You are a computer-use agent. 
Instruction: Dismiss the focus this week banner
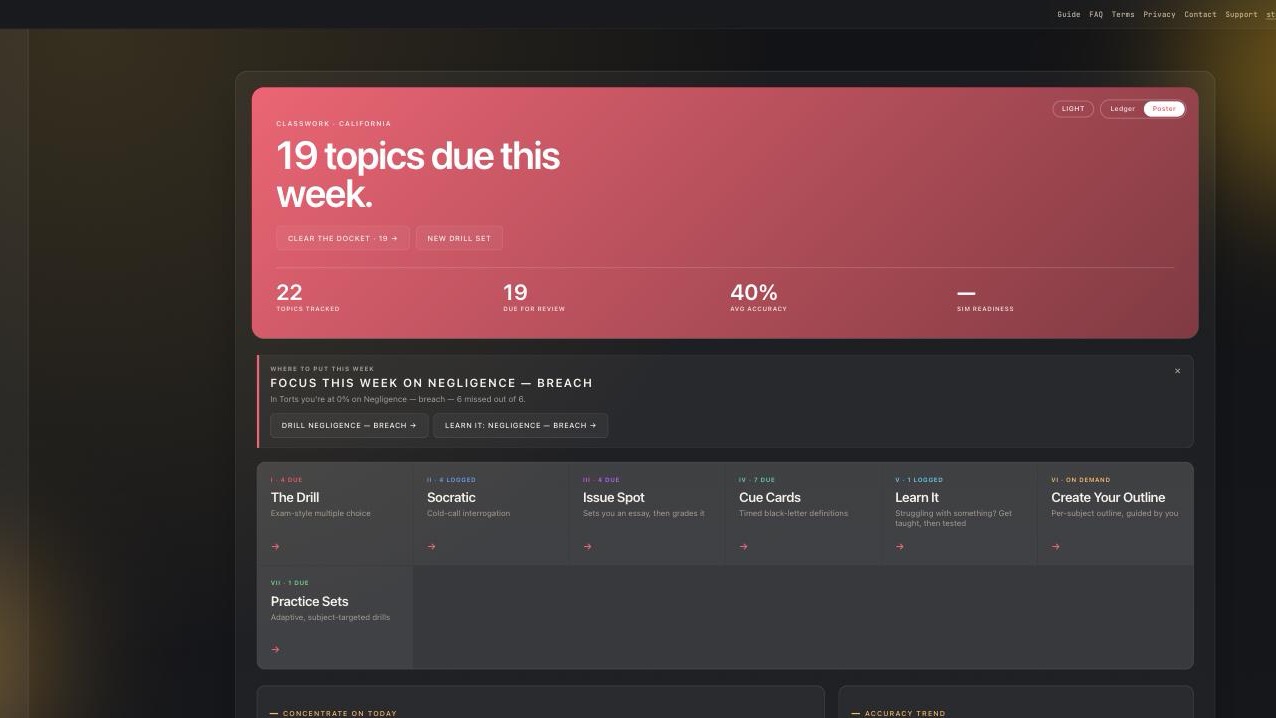[1177, 371]
